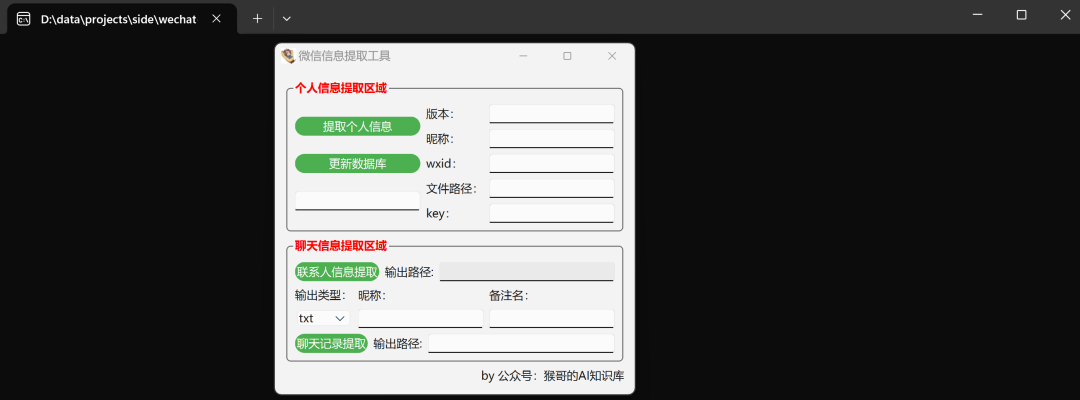Focus the 版本 input field
The image size is (1080, 400).
pos(551,114)
